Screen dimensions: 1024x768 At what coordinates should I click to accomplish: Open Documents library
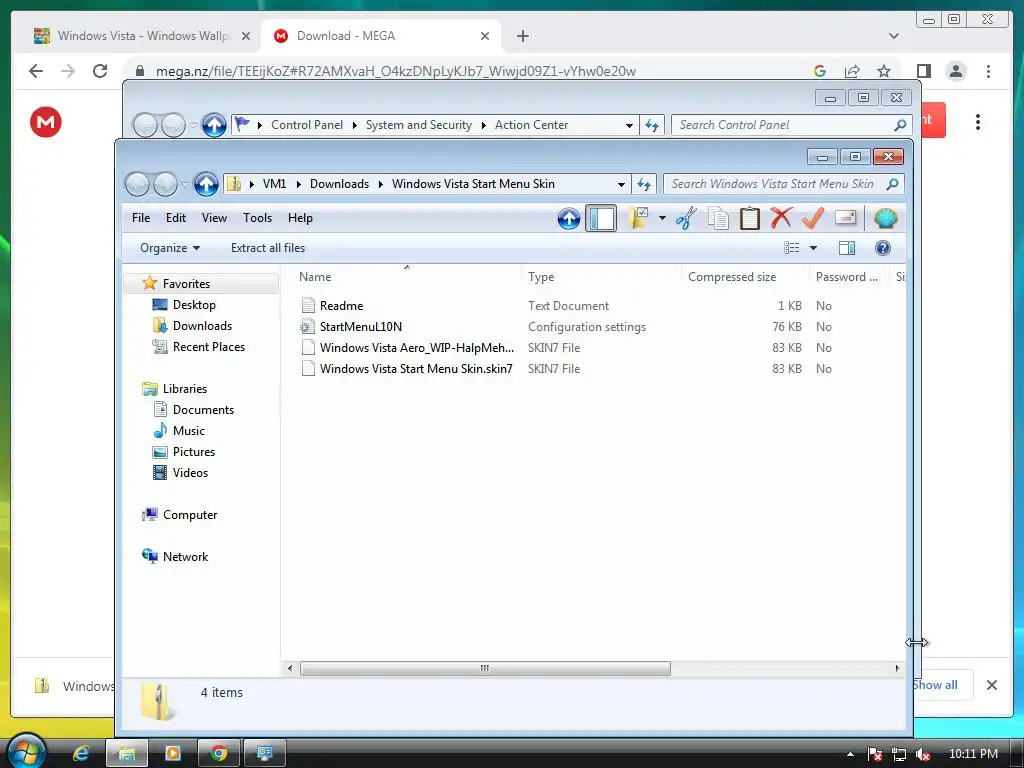tap(203, 409)
